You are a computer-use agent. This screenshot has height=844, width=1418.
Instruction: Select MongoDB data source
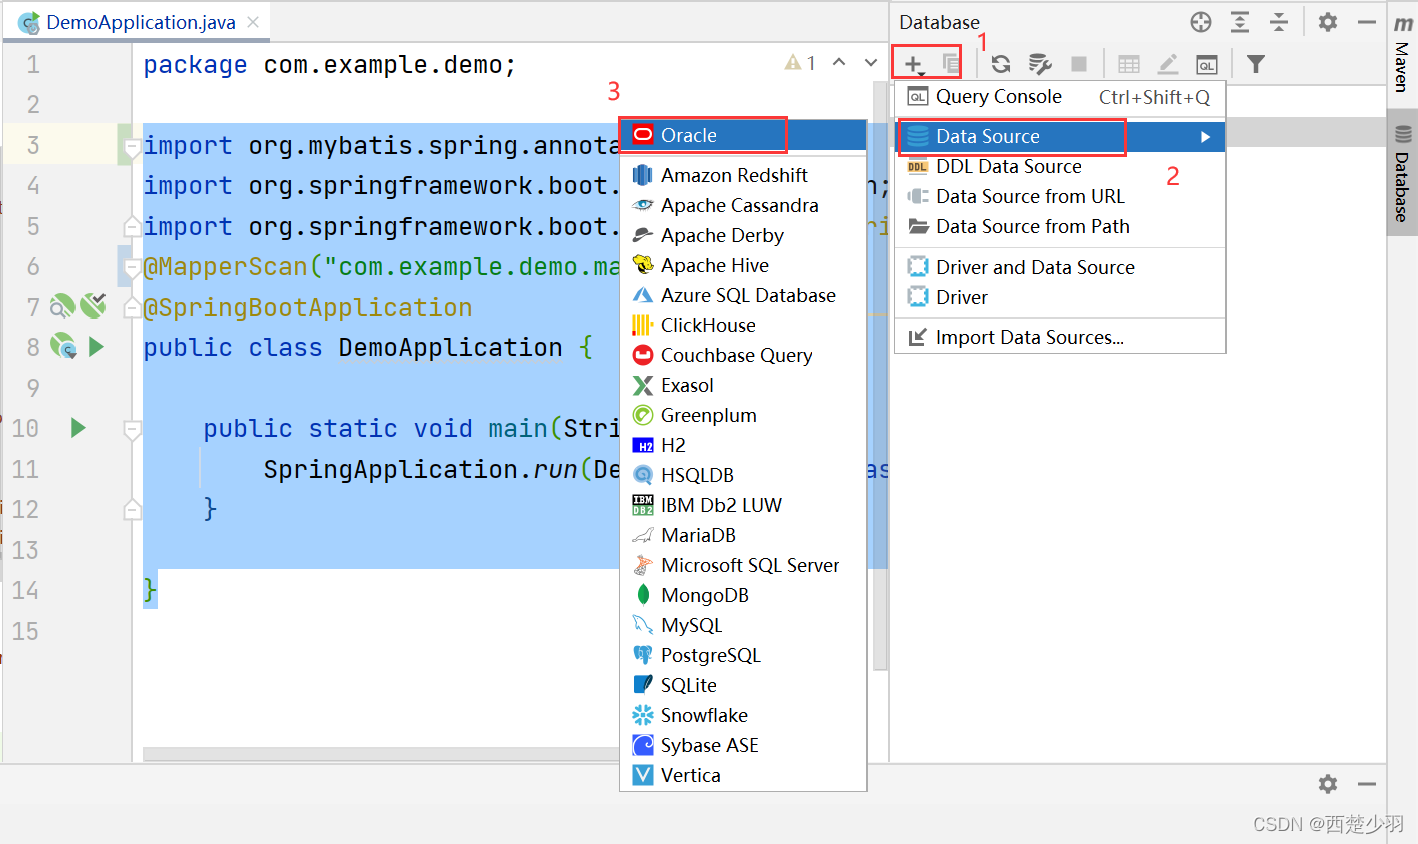(743, 595)
